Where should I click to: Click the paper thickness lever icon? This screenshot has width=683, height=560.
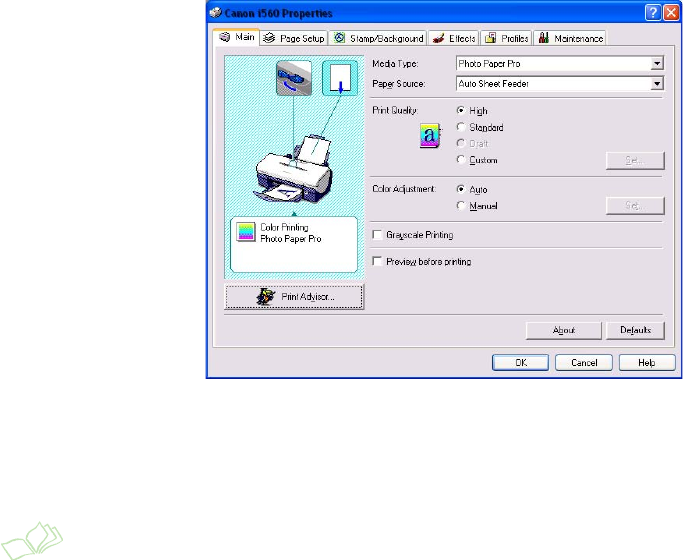[x=294, y=78]
